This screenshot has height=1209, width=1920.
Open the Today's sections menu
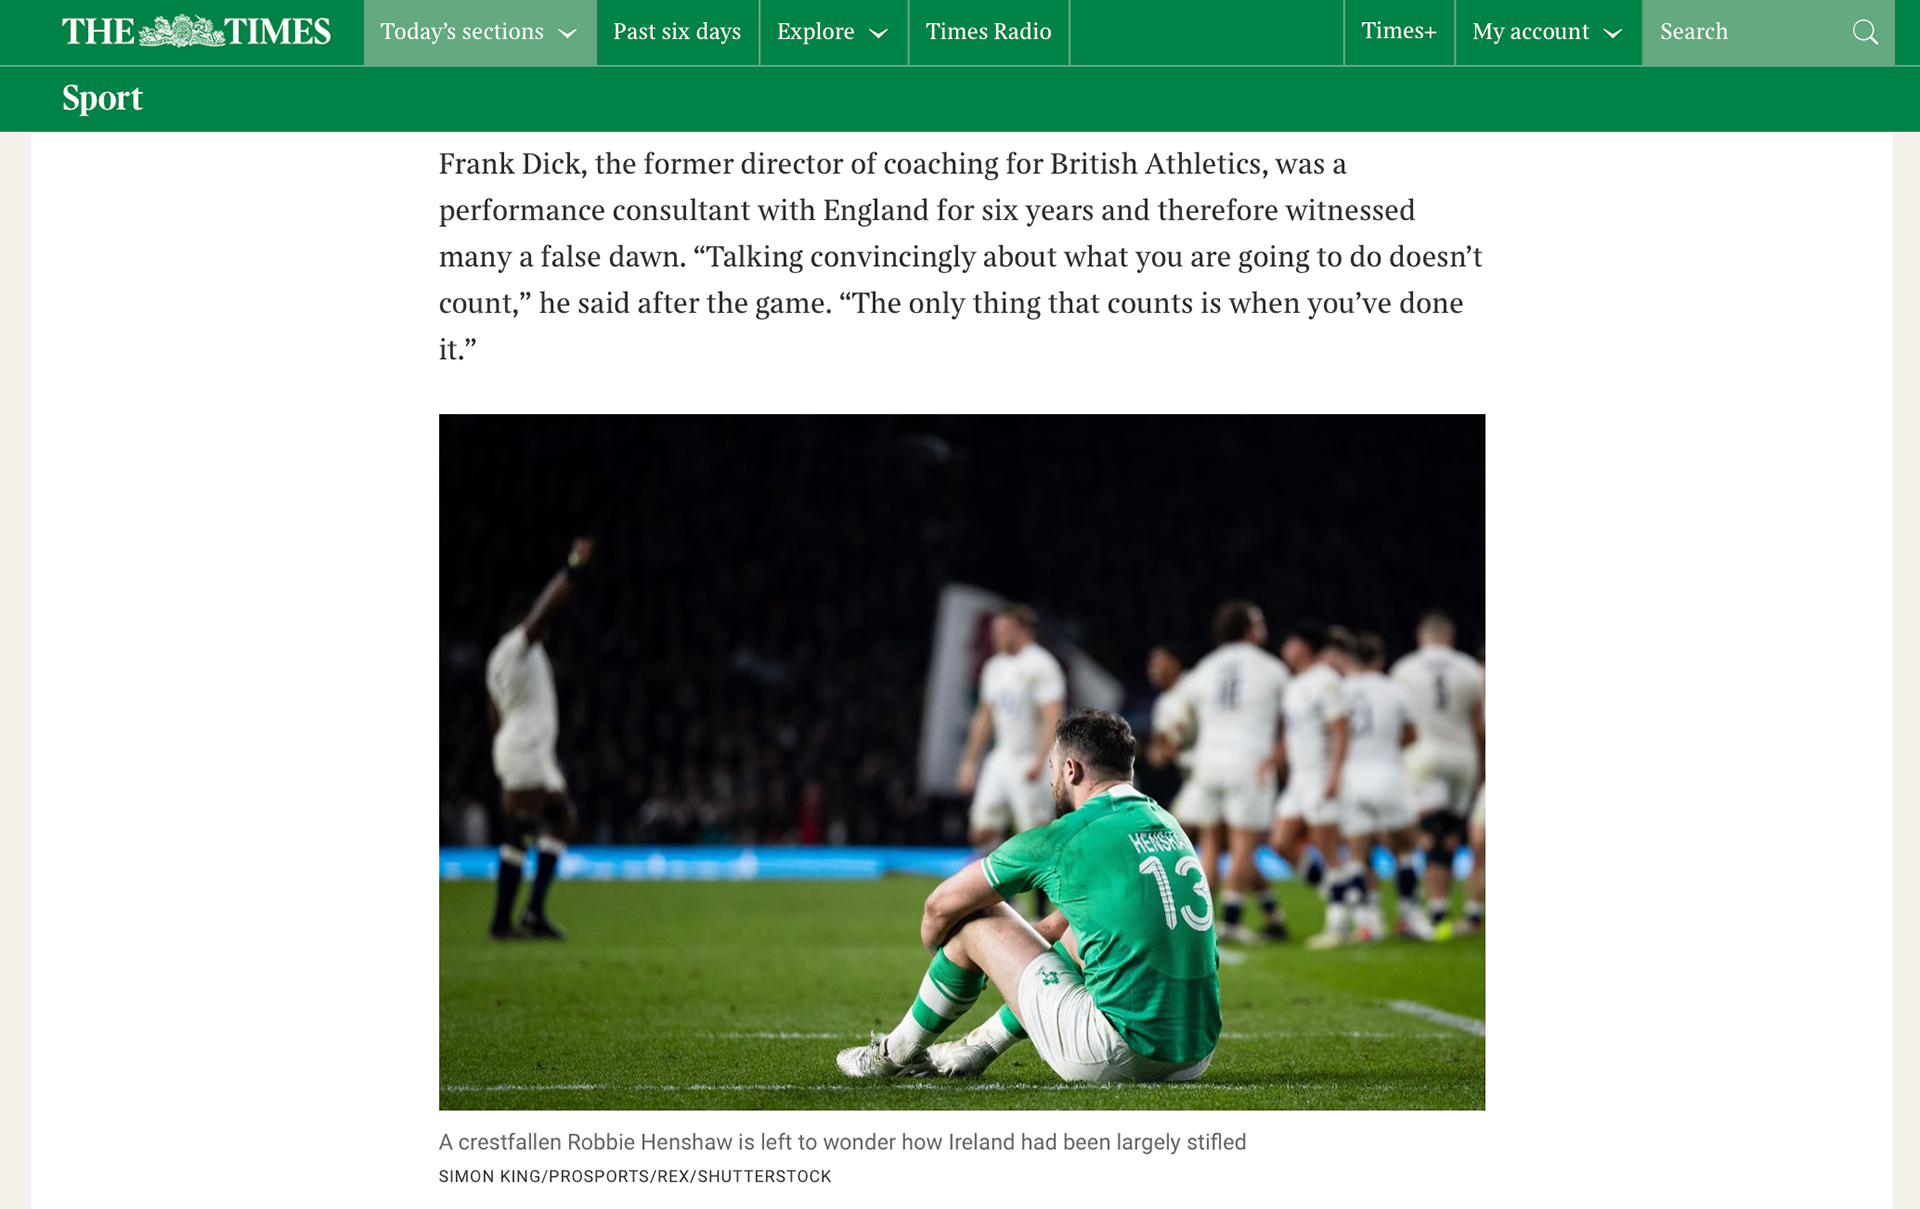(x=480, y=32)
